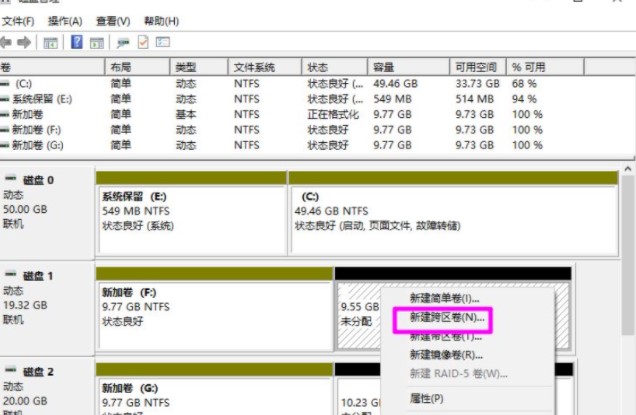636x415 pixels.
Task: Open the 操作(A) menu
Action: [65, 21]
